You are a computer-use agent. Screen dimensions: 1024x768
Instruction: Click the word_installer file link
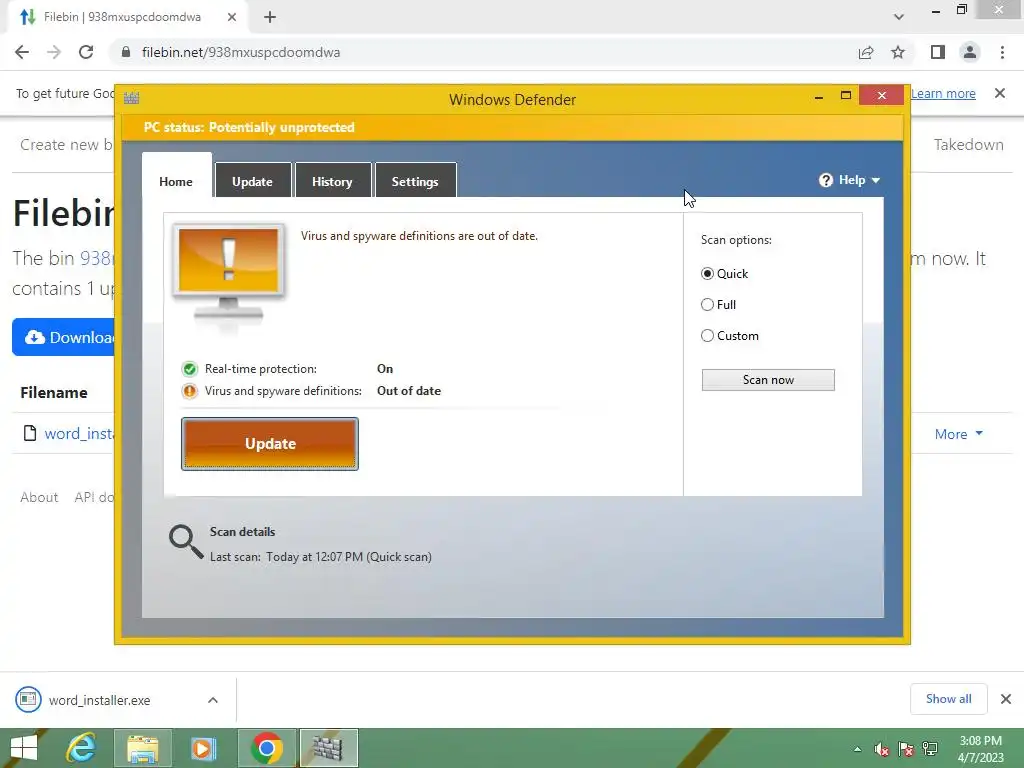(79, 434)
